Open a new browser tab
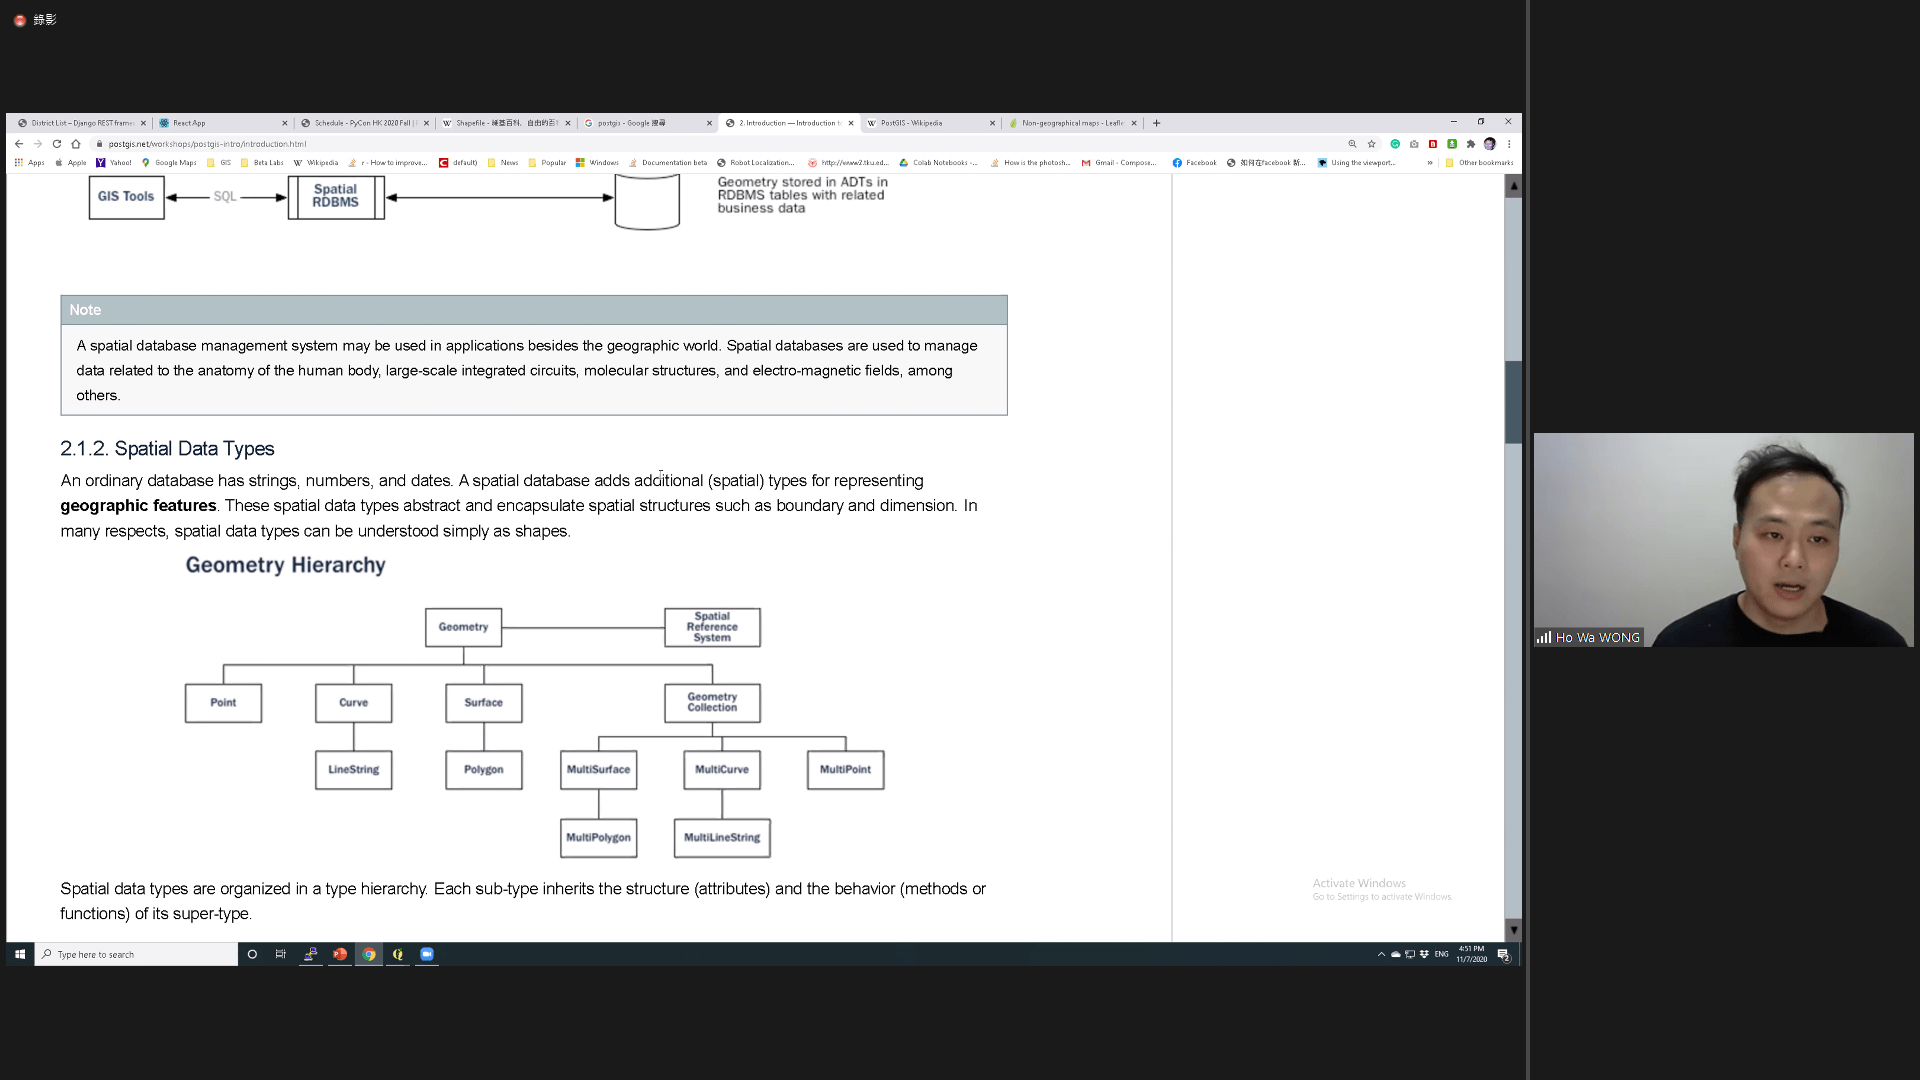1920x1080 pixels. pyautogui.click(x=1157, y=123)
